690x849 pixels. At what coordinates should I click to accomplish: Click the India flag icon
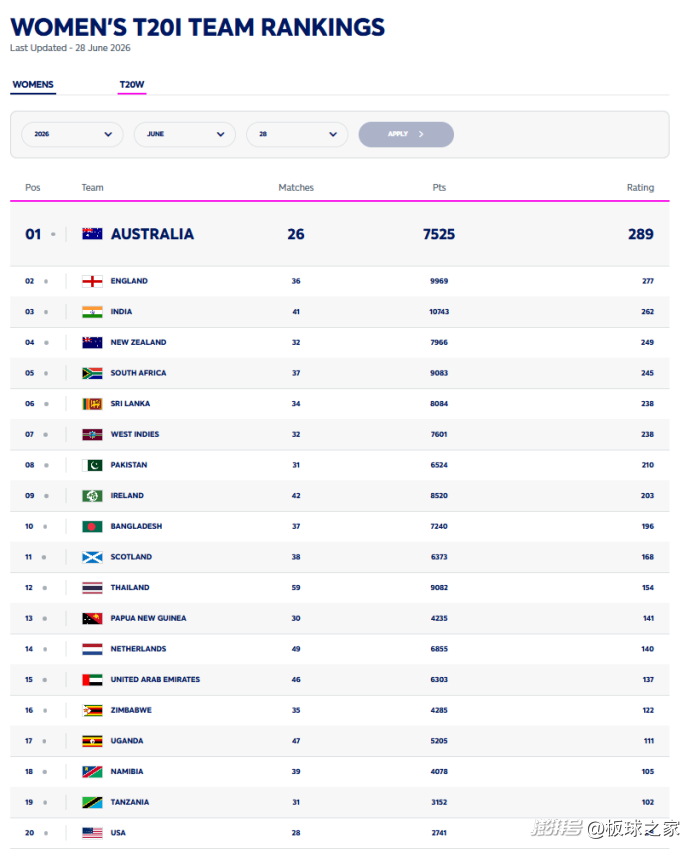tap(92, 312)
